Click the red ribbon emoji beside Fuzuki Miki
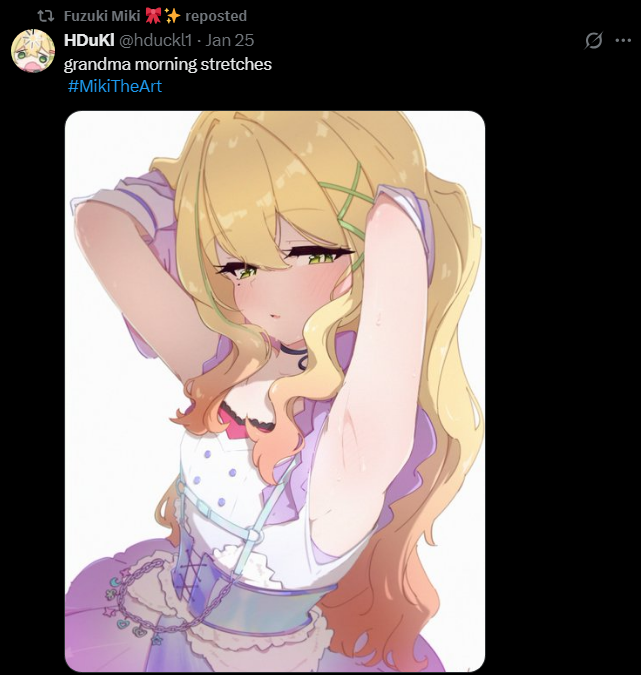The height and width of the screenshot is (675, 641). click(153, 16)
